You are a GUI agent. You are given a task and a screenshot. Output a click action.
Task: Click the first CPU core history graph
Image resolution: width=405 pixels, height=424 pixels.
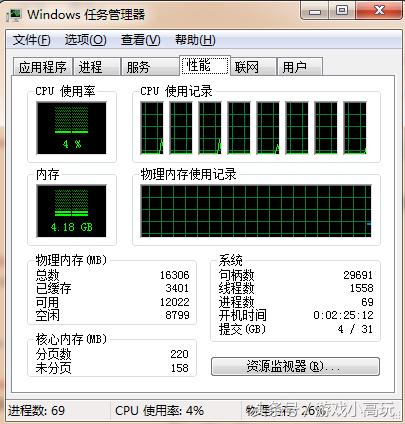(x=152, y=128)
